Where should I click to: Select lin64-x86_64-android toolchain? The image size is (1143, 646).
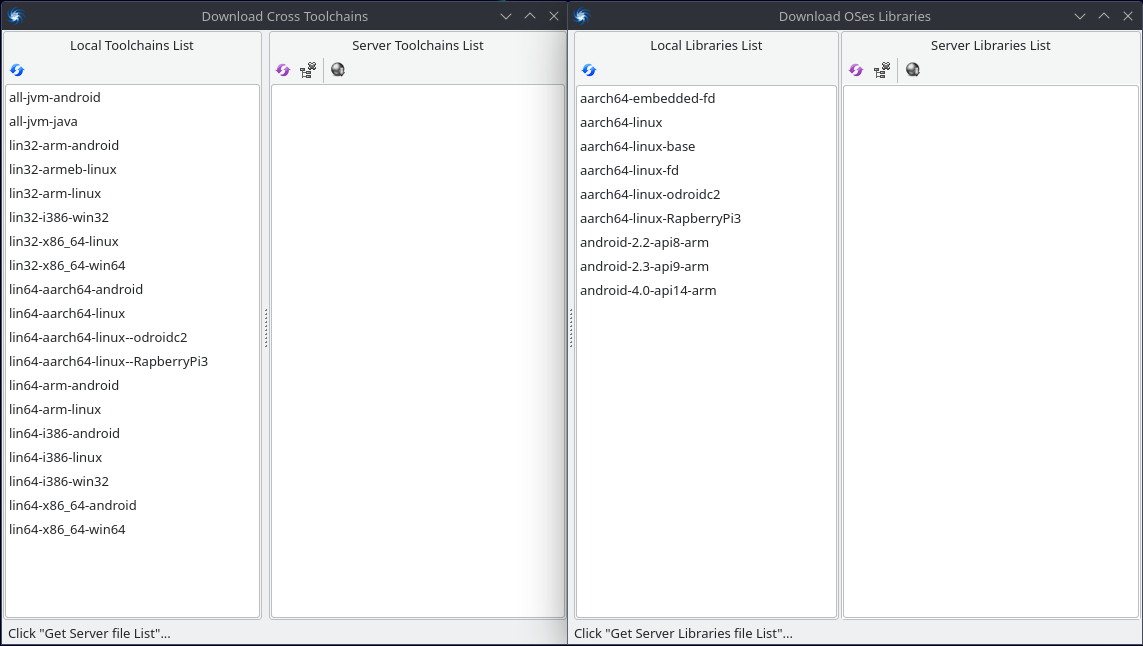pyautogui.click(x=133, y=507)
